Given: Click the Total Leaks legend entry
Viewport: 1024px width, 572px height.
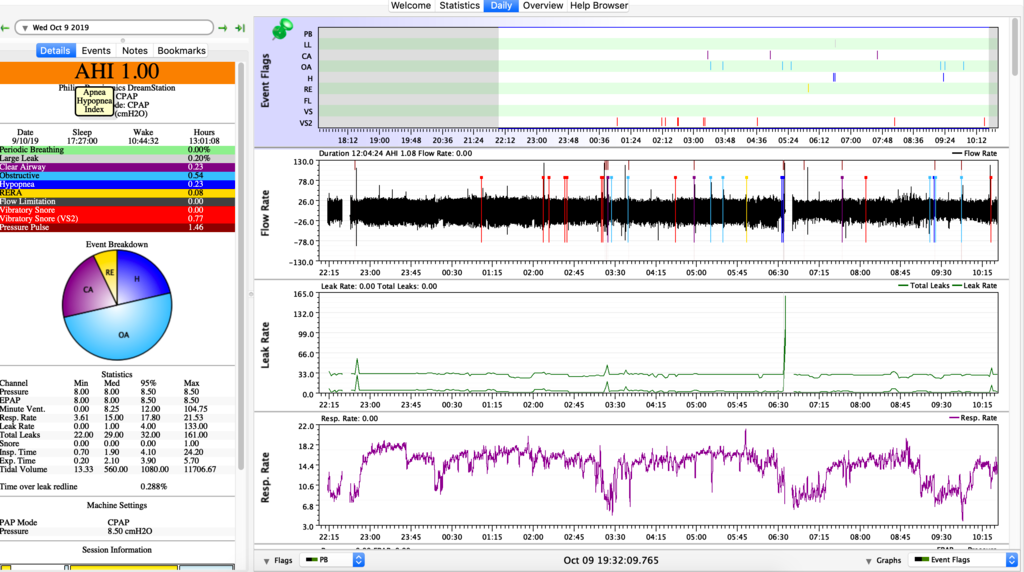Looking at the screenshot, I should (x=923, y=285).
